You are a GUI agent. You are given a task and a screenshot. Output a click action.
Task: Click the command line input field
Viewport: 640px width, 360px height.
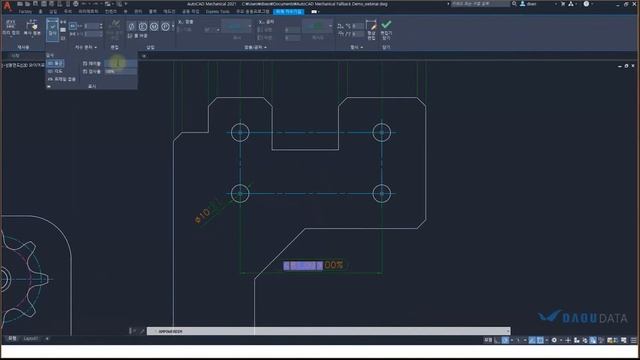[x=329, y=331]
